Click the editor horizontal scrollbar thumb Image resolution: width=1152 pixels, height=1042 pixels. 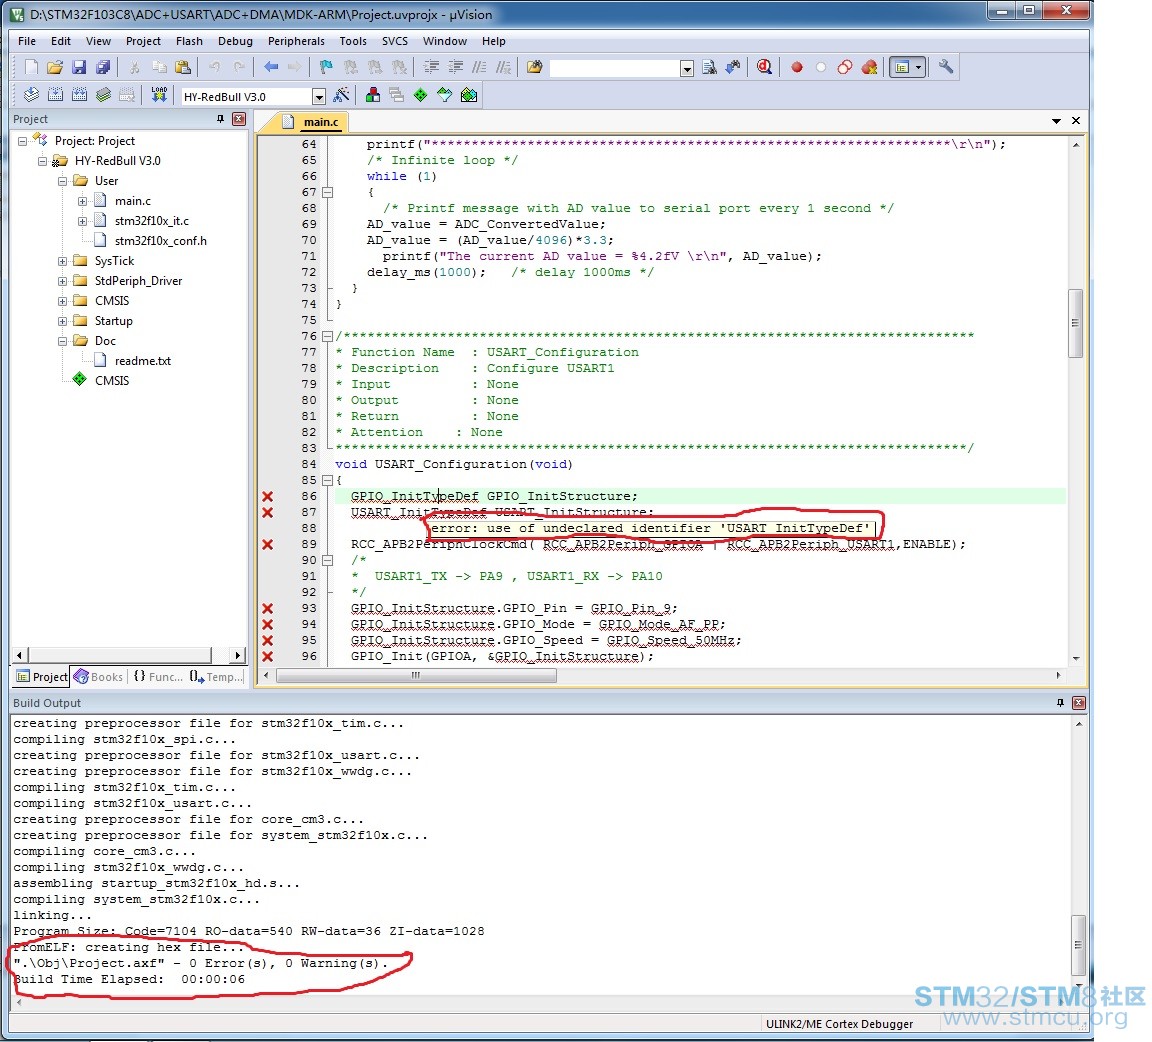coord(416,676)
